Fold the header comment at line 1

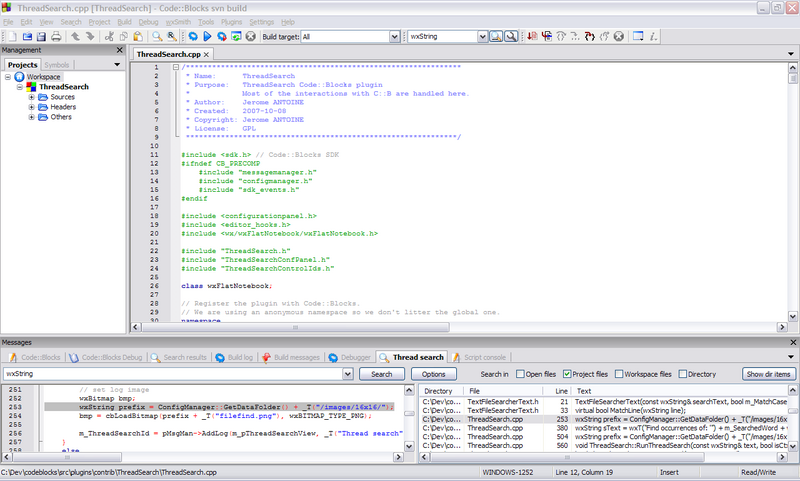pyautogui.click(x=176, y=67)
